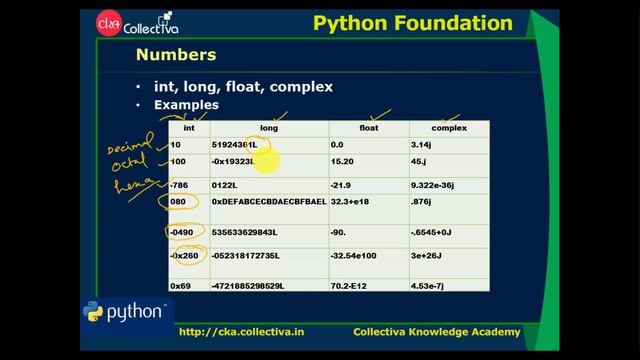Select the "int" table column header
This screenshot has height=360, width=640.
click(x=189, y=128)
